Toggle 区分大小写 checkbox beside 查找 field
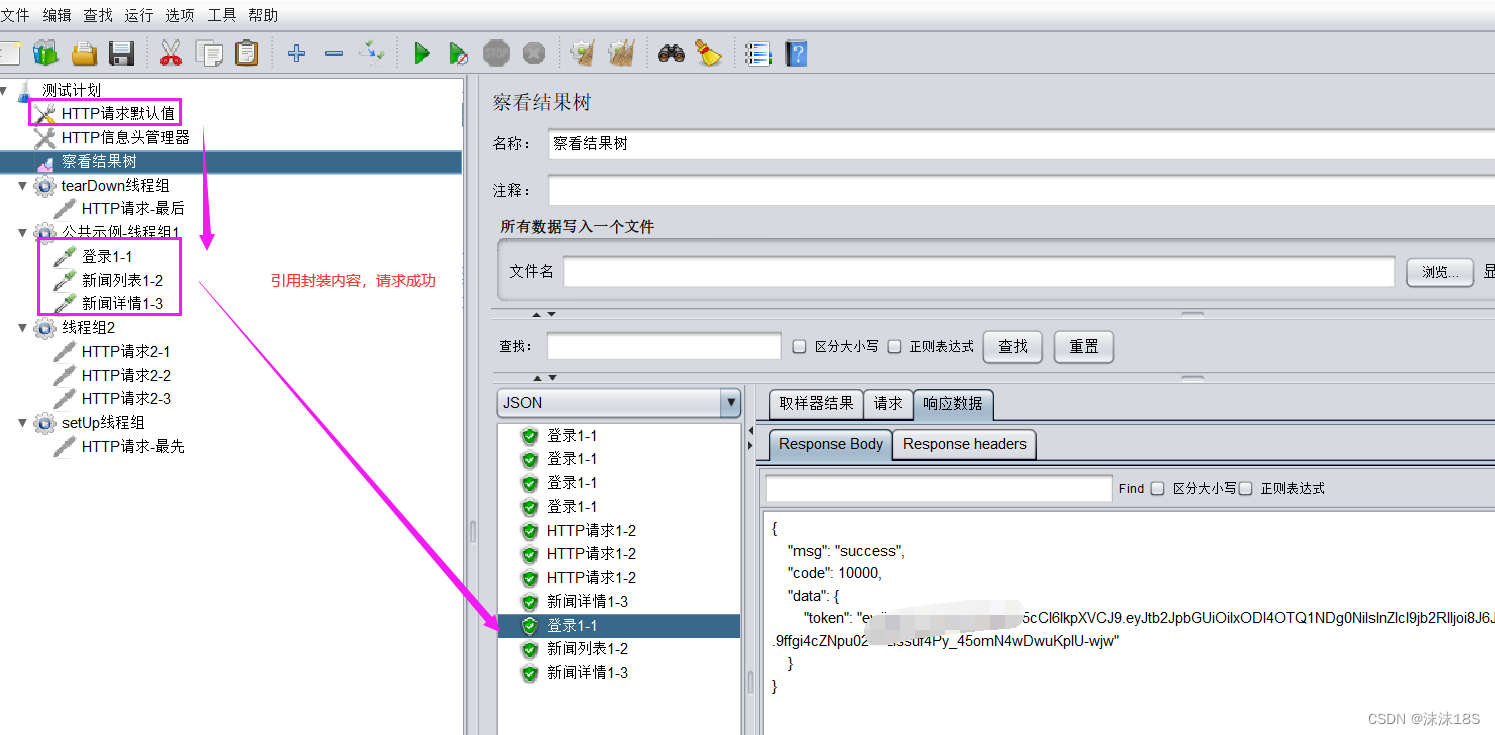The height and width of the screenshot is (735, 1495). (799, 347)
